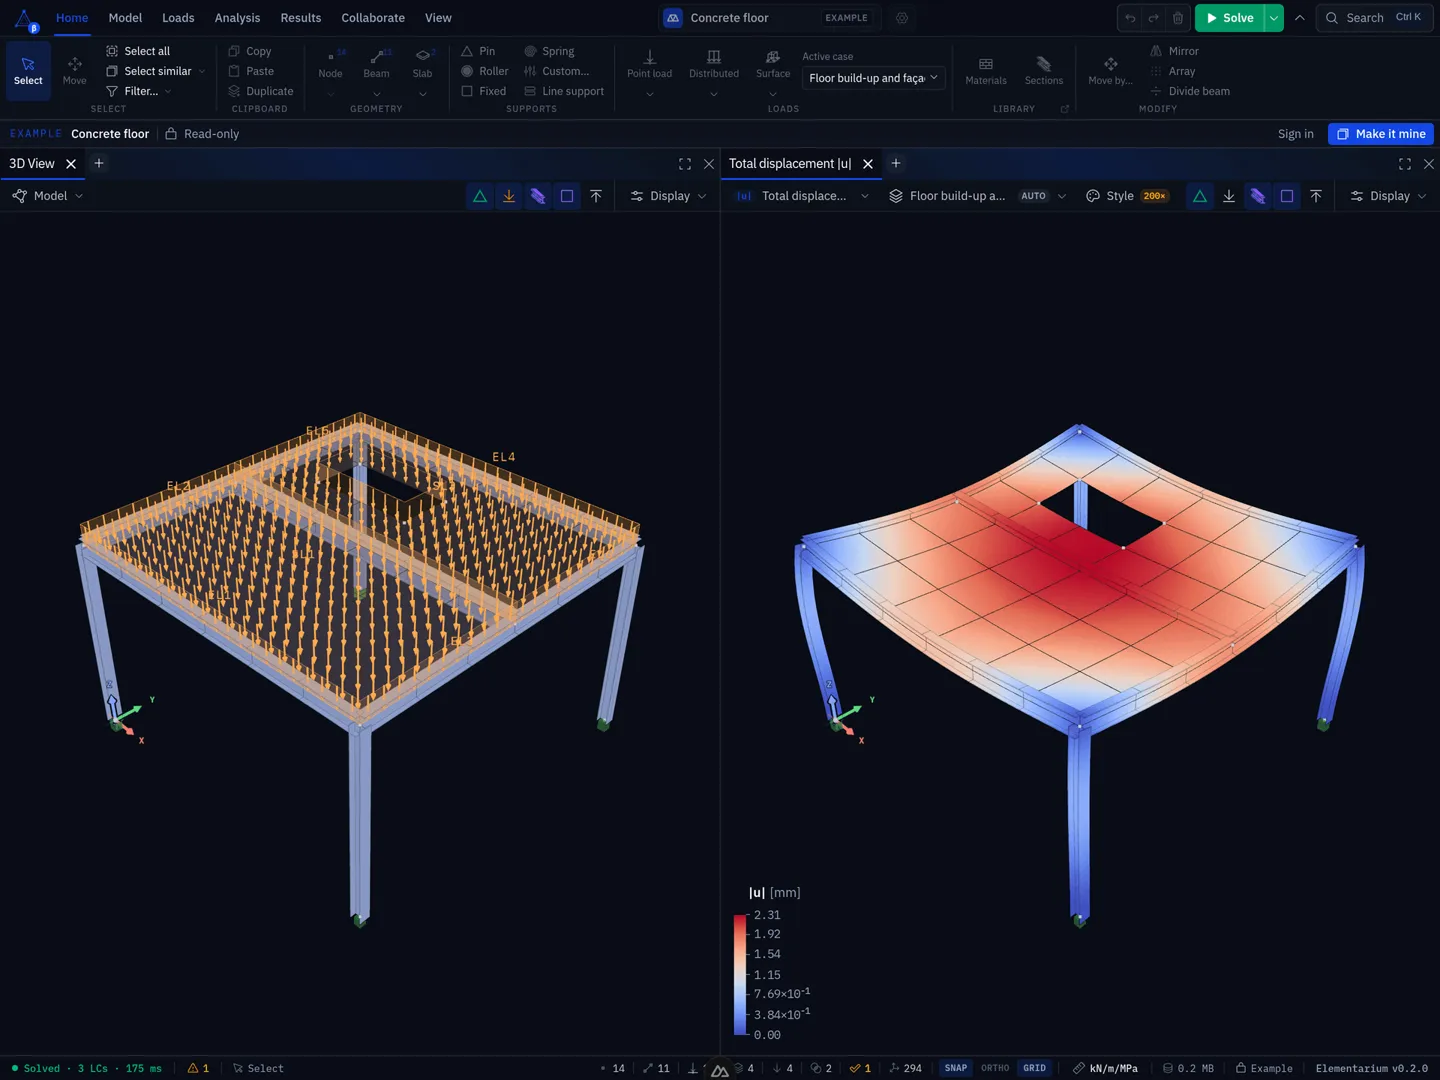
Task: Expand the Filter dropdown
Action: pyautogui.click(x=168, y=91)
